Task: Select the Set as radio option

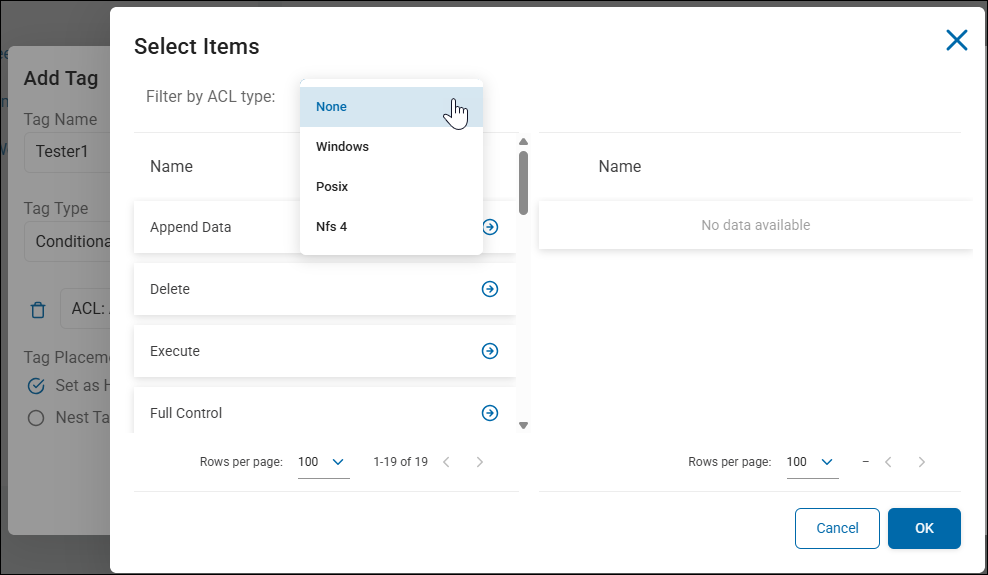Action: pos(36,386)
